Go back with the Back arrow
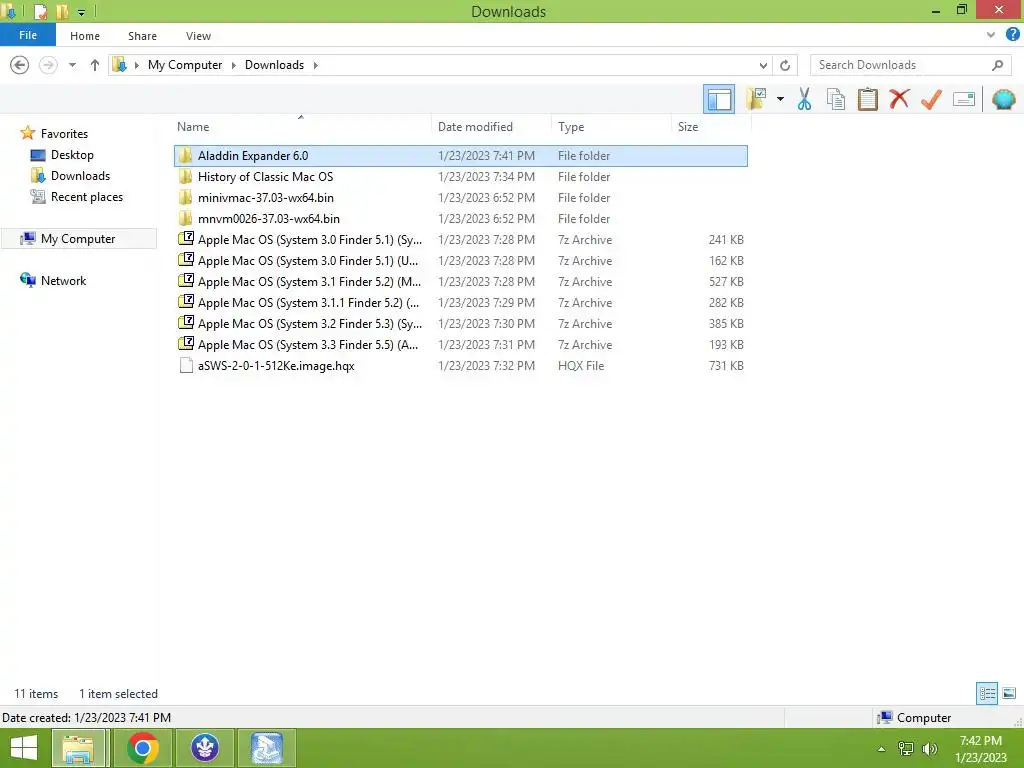 pyautogui.click(x=20, y=65)
